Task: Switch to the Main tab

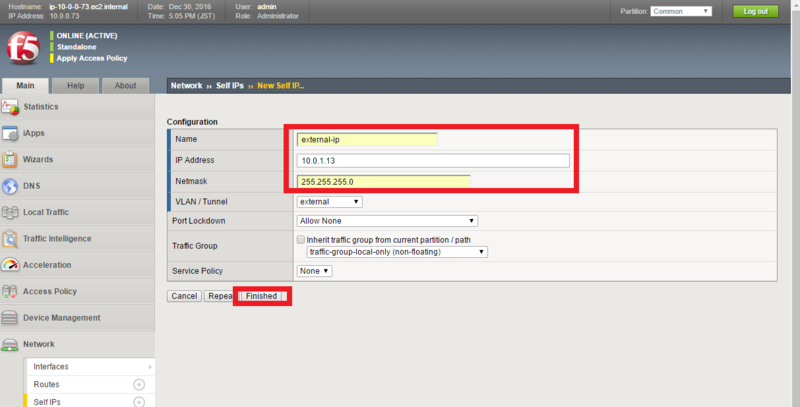Action: click(x=25, y=86)
